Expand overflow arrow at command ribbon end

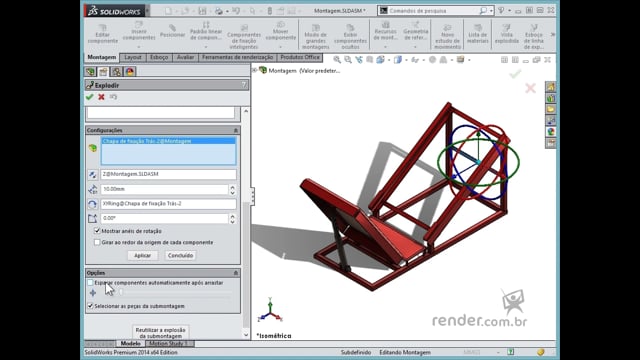point(553,35)
